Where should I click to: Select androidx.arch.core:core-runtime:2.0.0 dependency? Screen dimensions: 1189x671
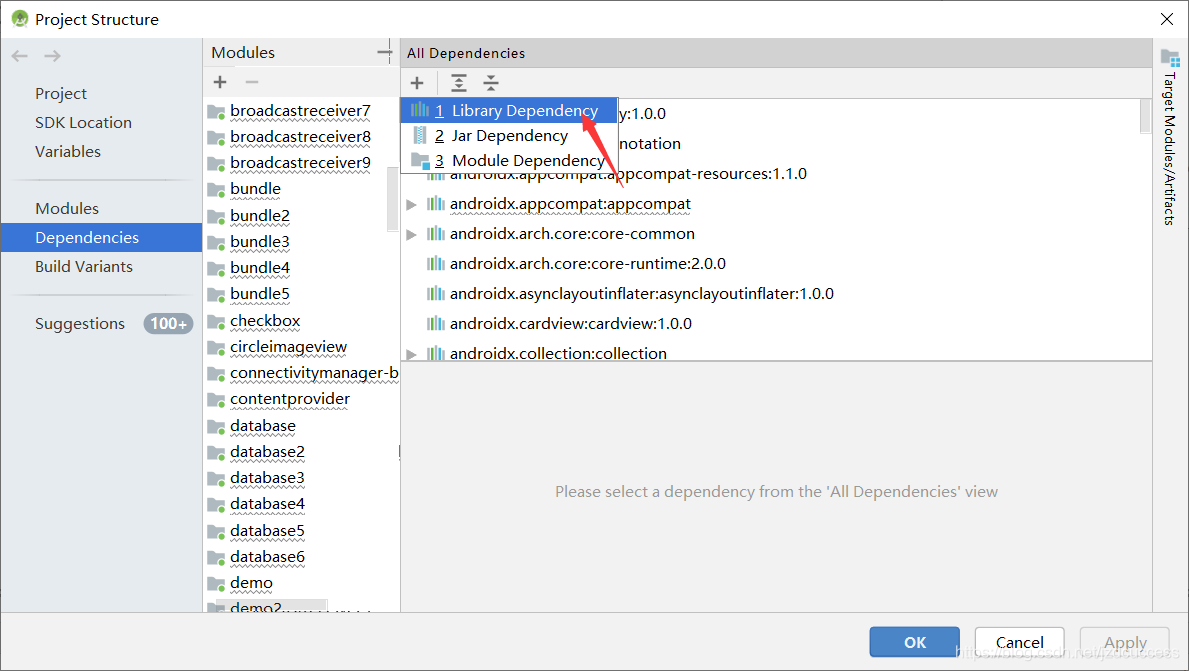(x=588, y=264)
